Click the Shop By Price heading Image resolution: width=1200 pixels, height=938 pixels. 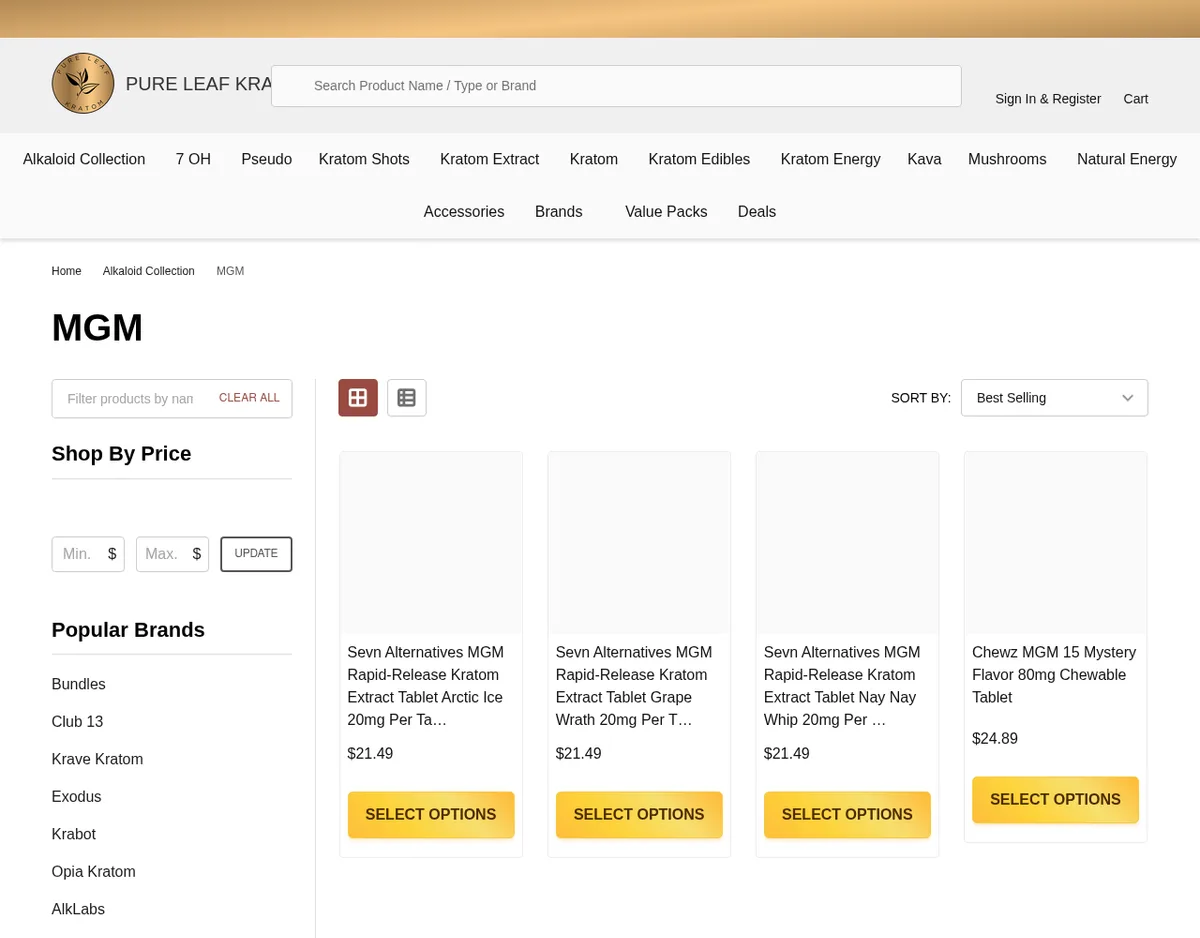click(x=121, y=454)
